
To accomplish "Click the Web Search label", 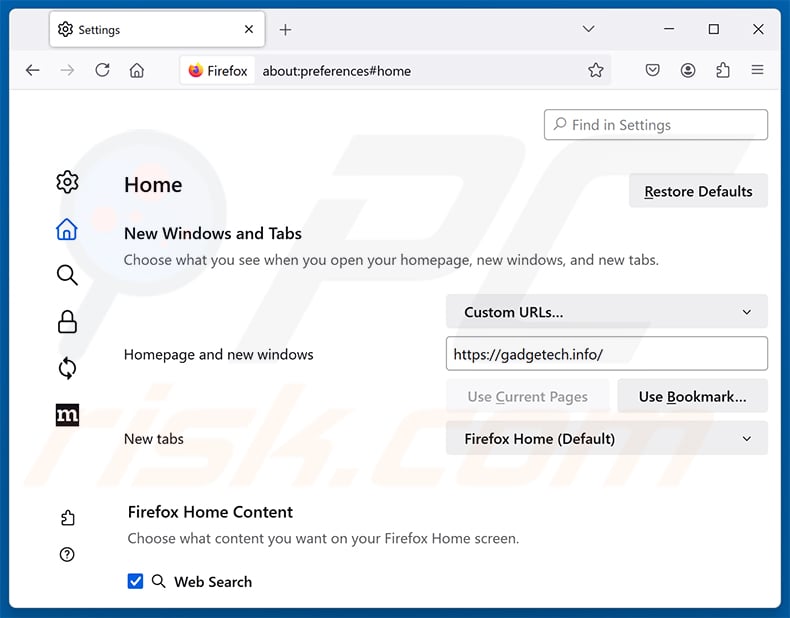I will (x=213, y=582).
